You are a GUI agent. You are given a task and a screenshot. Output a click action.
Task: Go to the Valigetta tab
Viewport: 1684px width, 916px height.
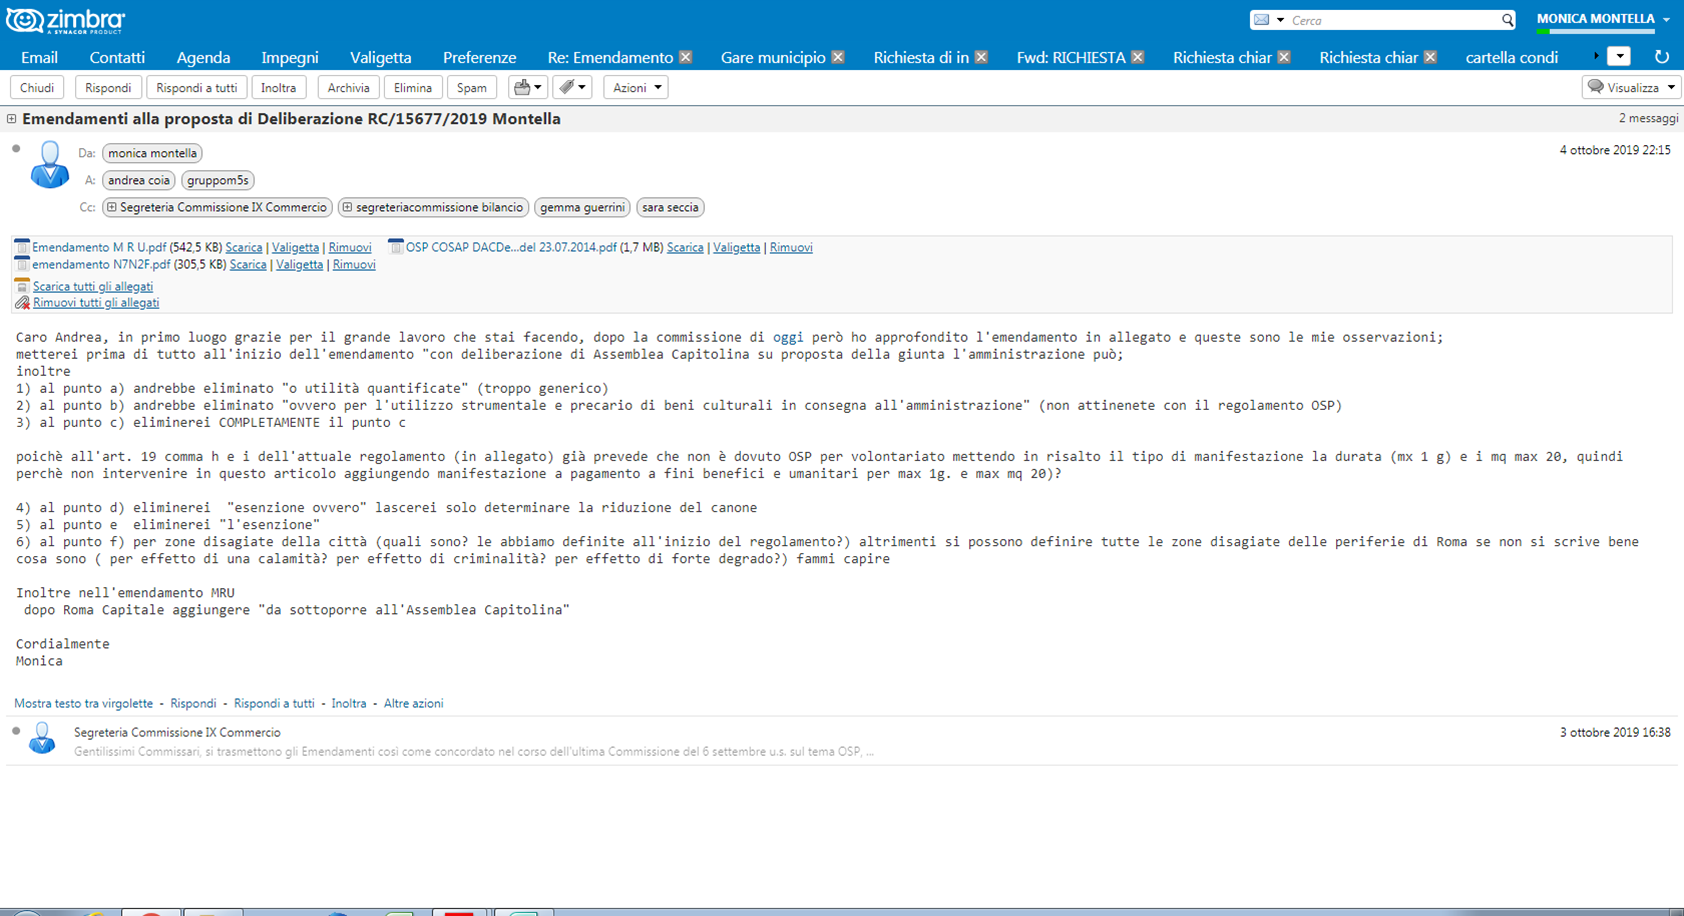tap(380, 57)
